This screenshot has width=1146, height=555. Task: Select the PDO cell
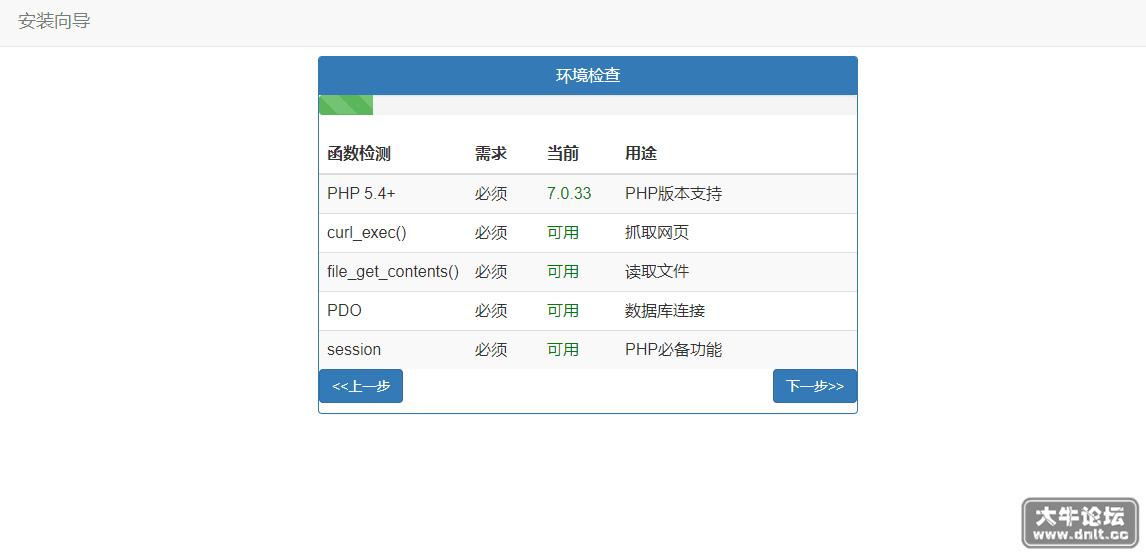[x=344, y=311]
